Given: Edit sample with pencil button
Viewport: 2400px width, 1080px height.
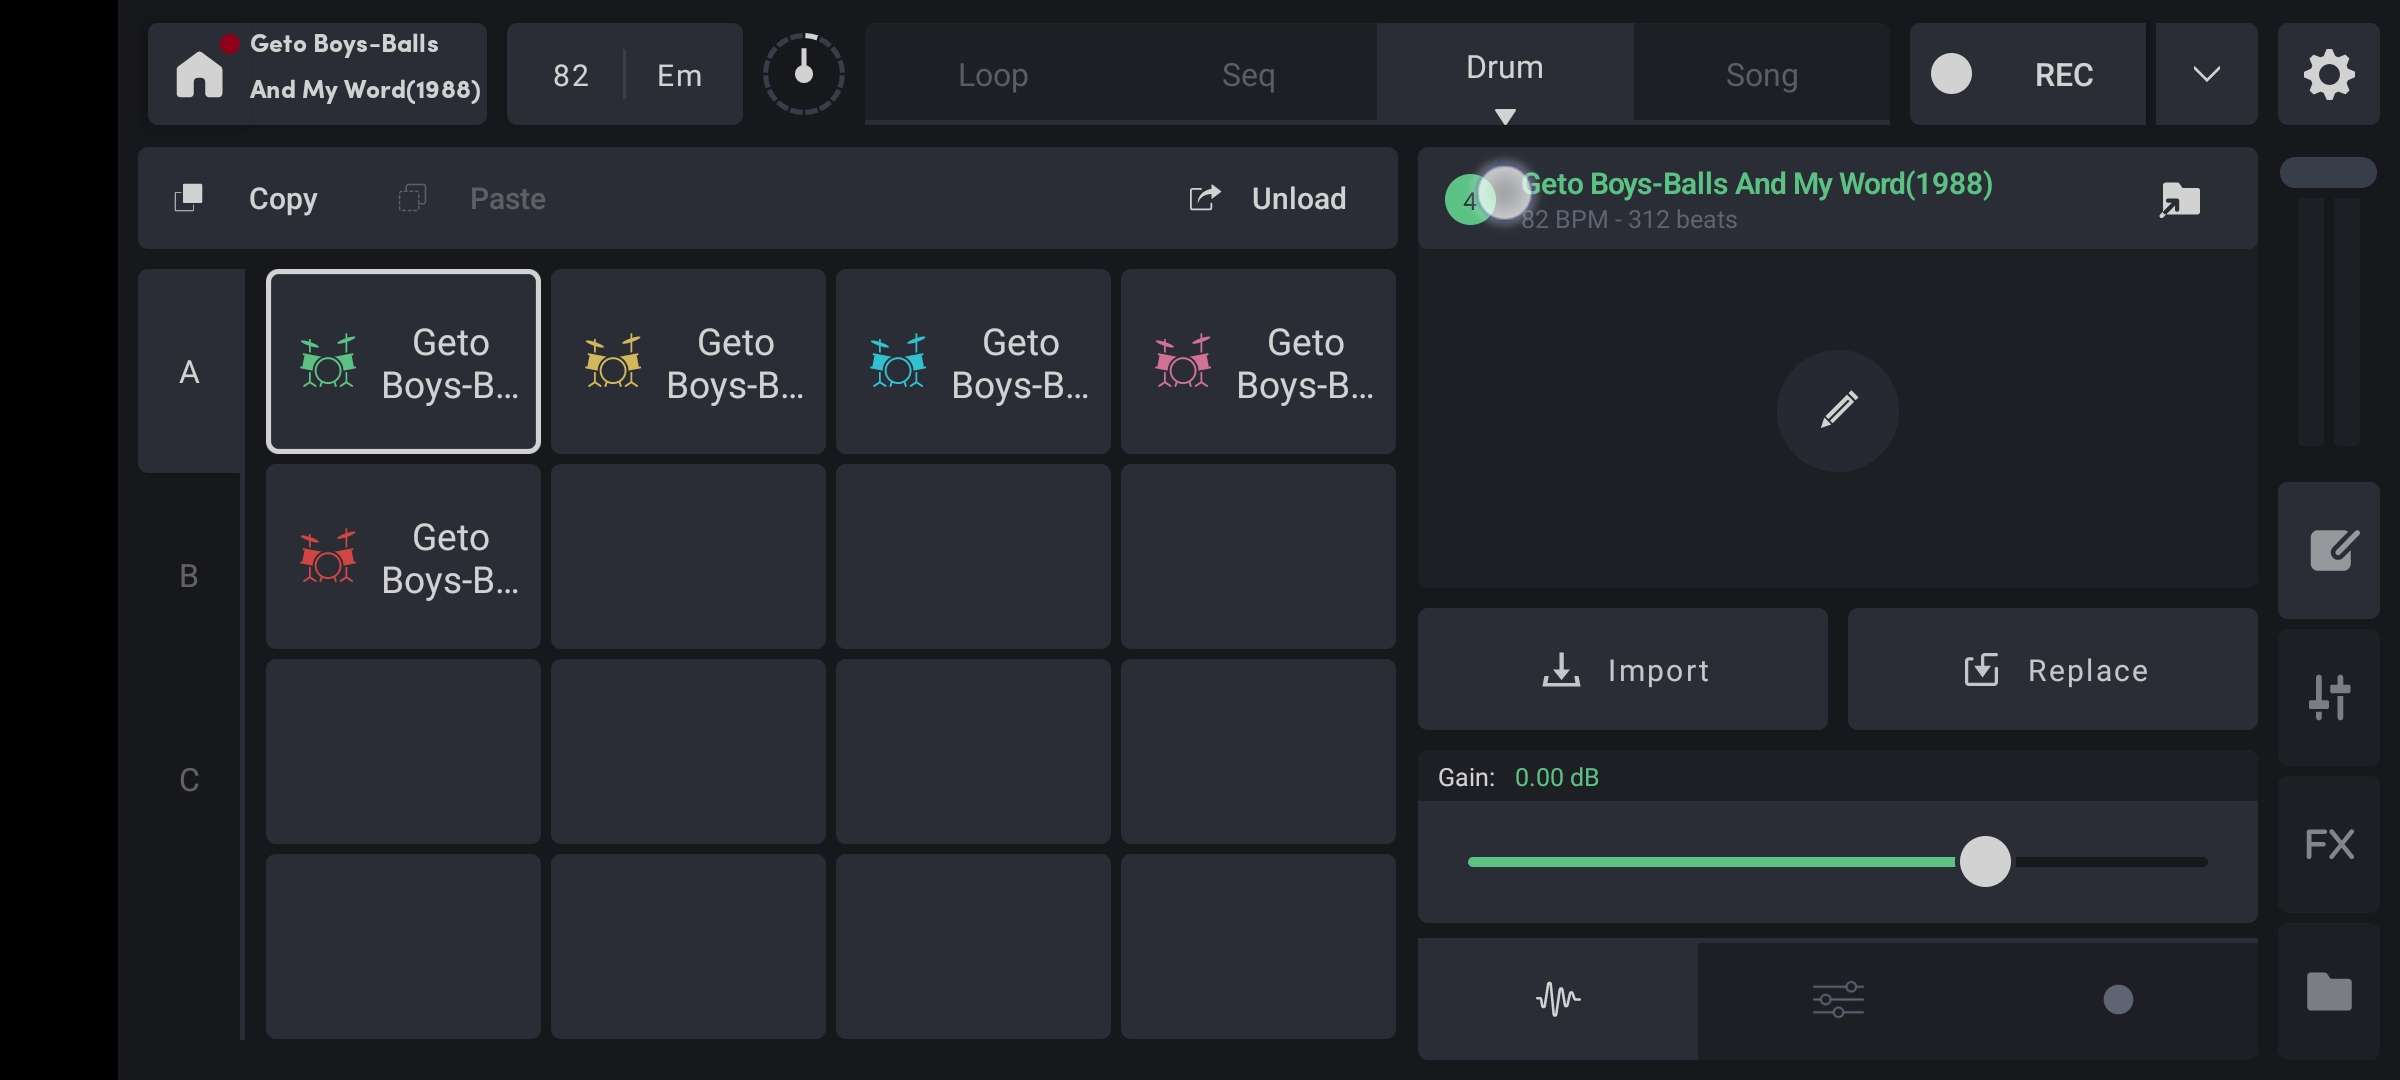Looking at the screenshot, I should (x=1838, y=410).
